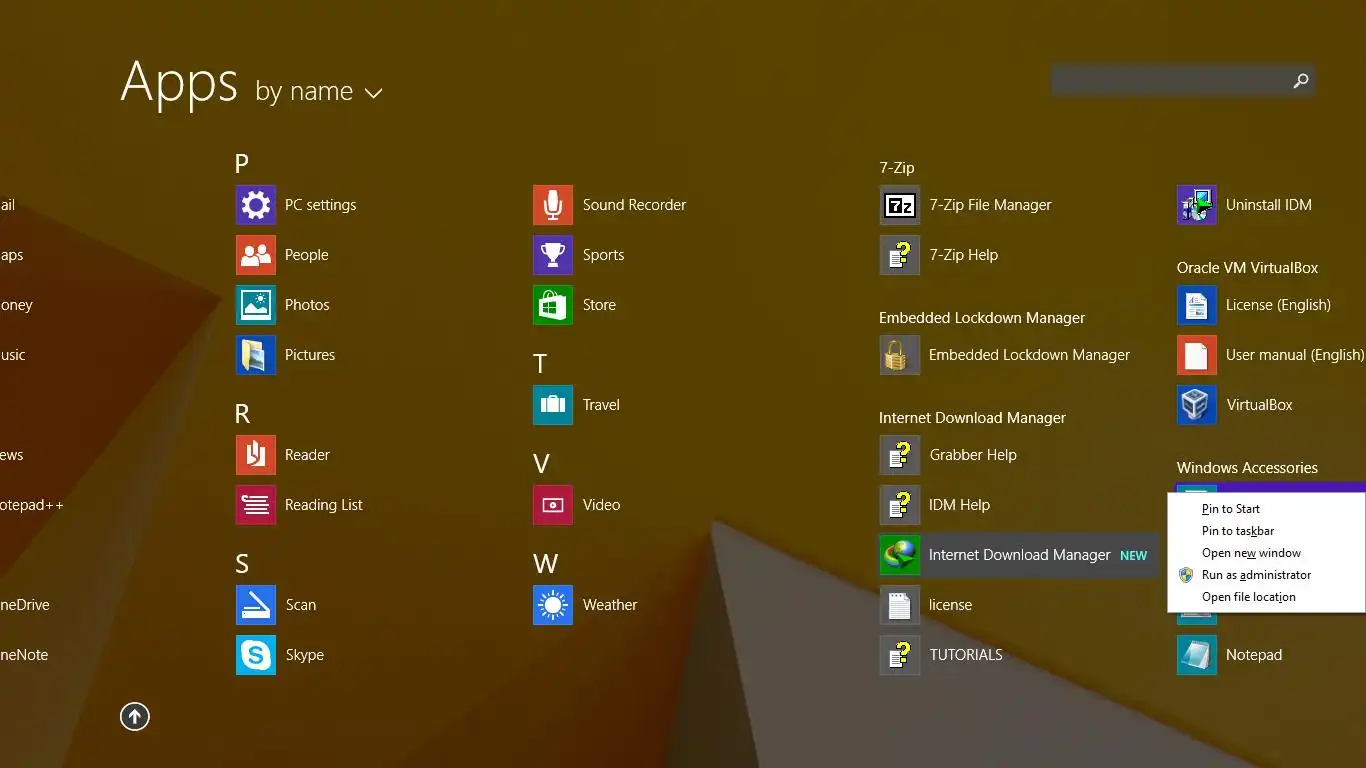Click the 'Internet Download Manager' group heading

972,418
